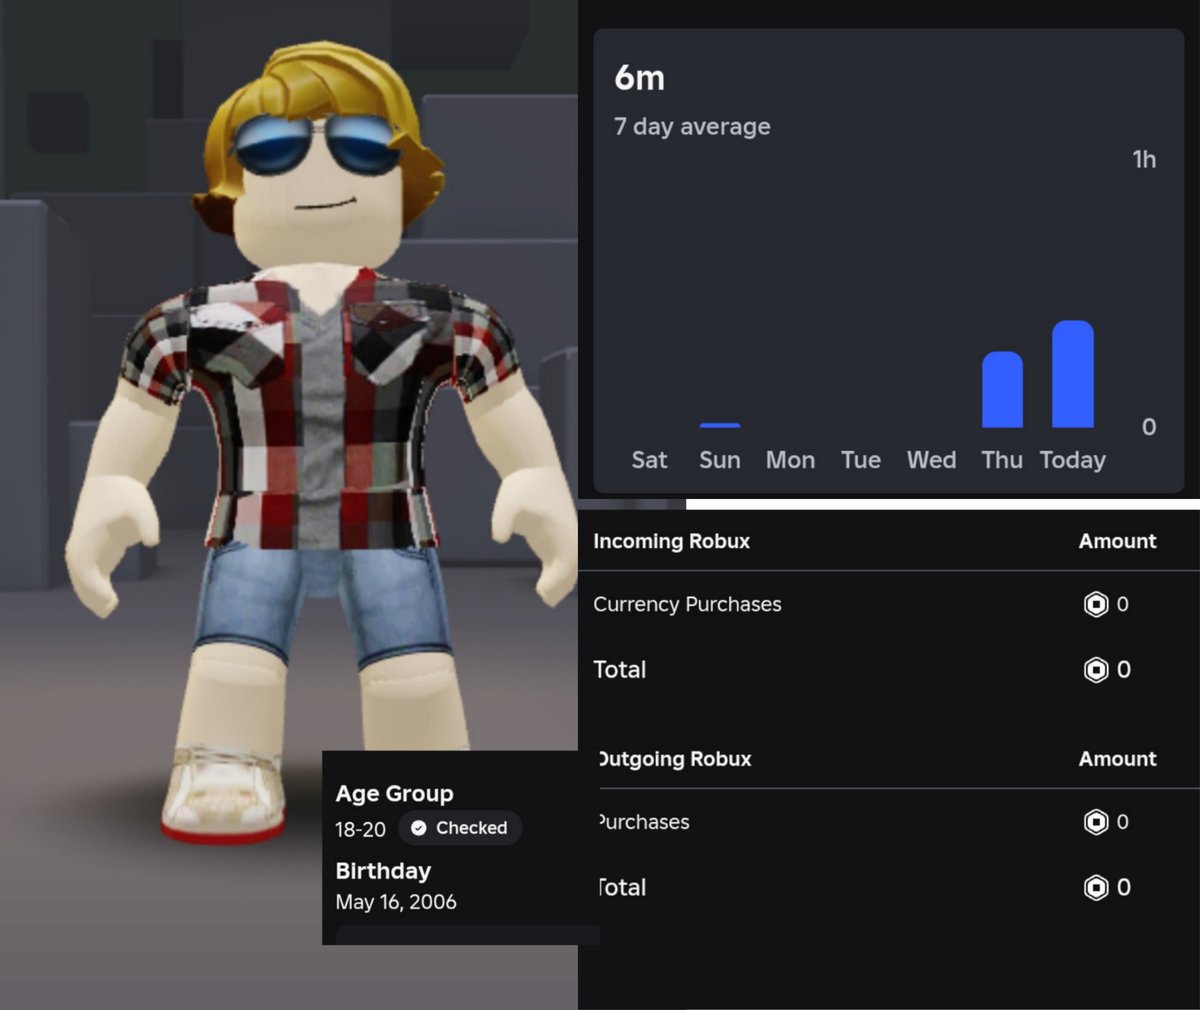Click the Wed day label
Screen dimensions: 1200x1010
pos(931,460)
